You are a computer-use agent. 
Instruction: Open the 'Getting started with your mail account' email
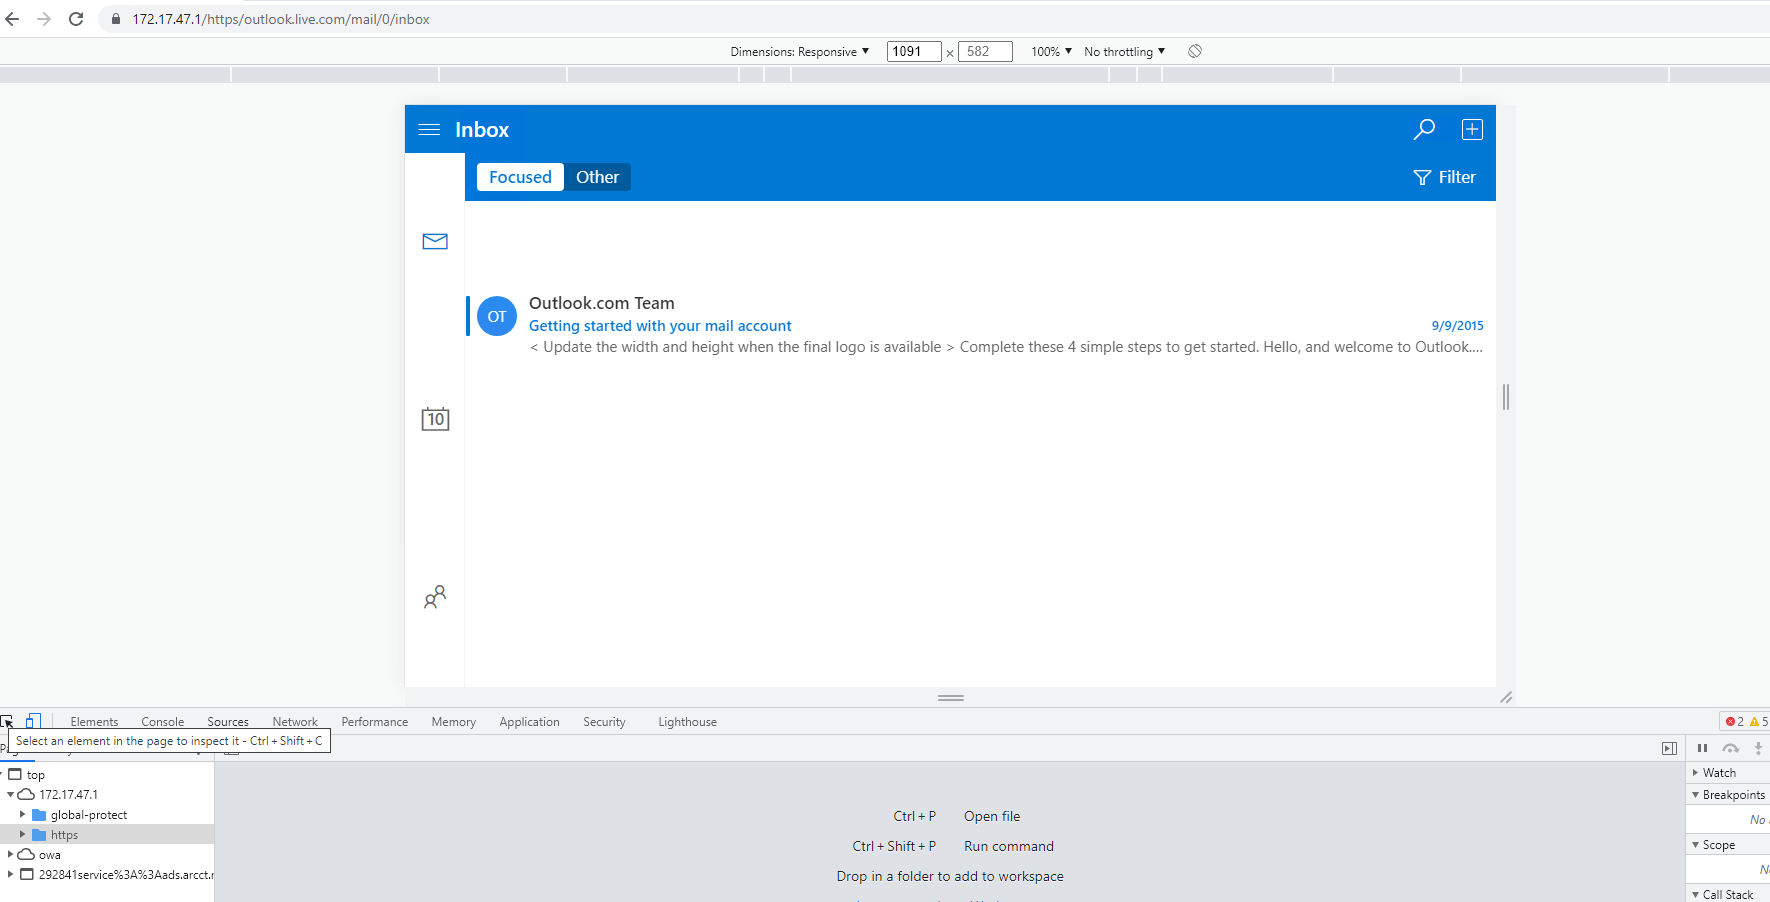point(660,325)
